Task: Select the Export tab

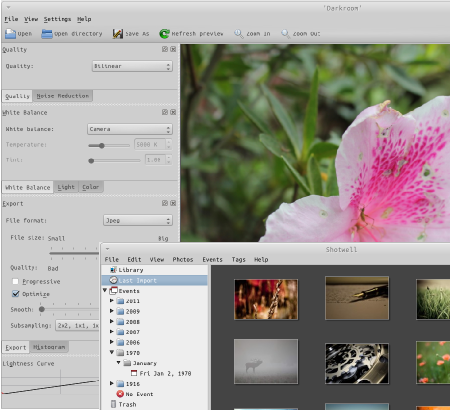Action: (x=16, y=347)
